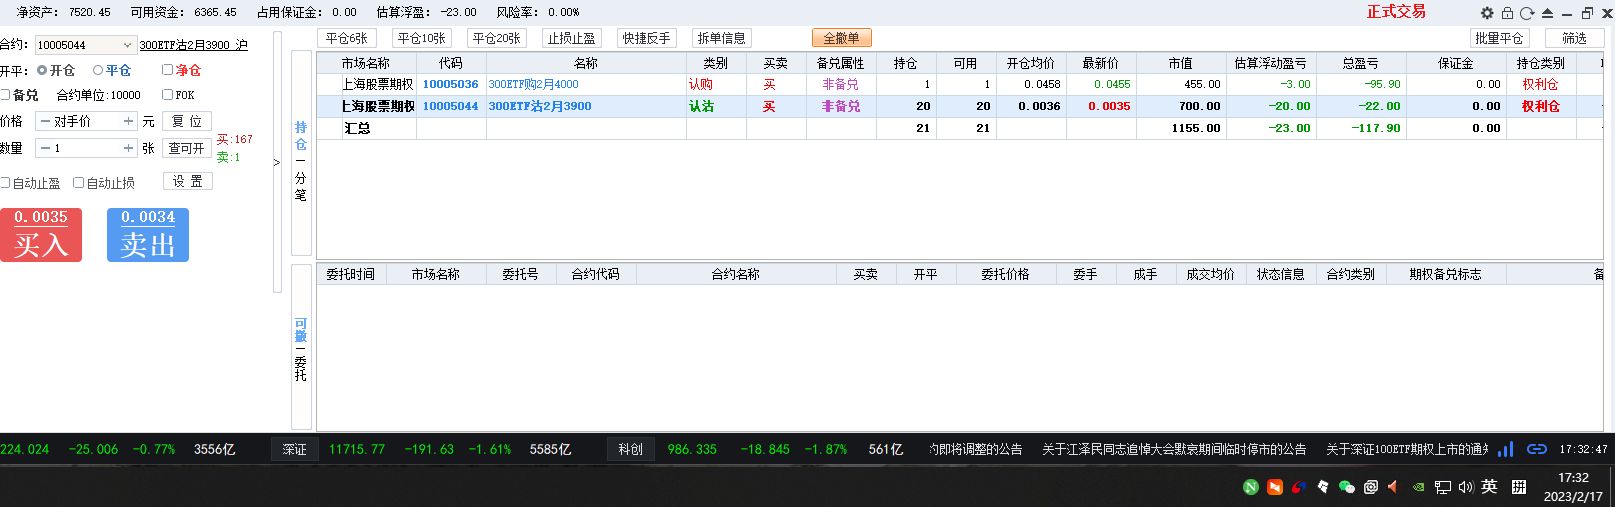Collapse the left order panel with arrow
The width and height of the screenshot is (1615, 507).
click(277, 162)
